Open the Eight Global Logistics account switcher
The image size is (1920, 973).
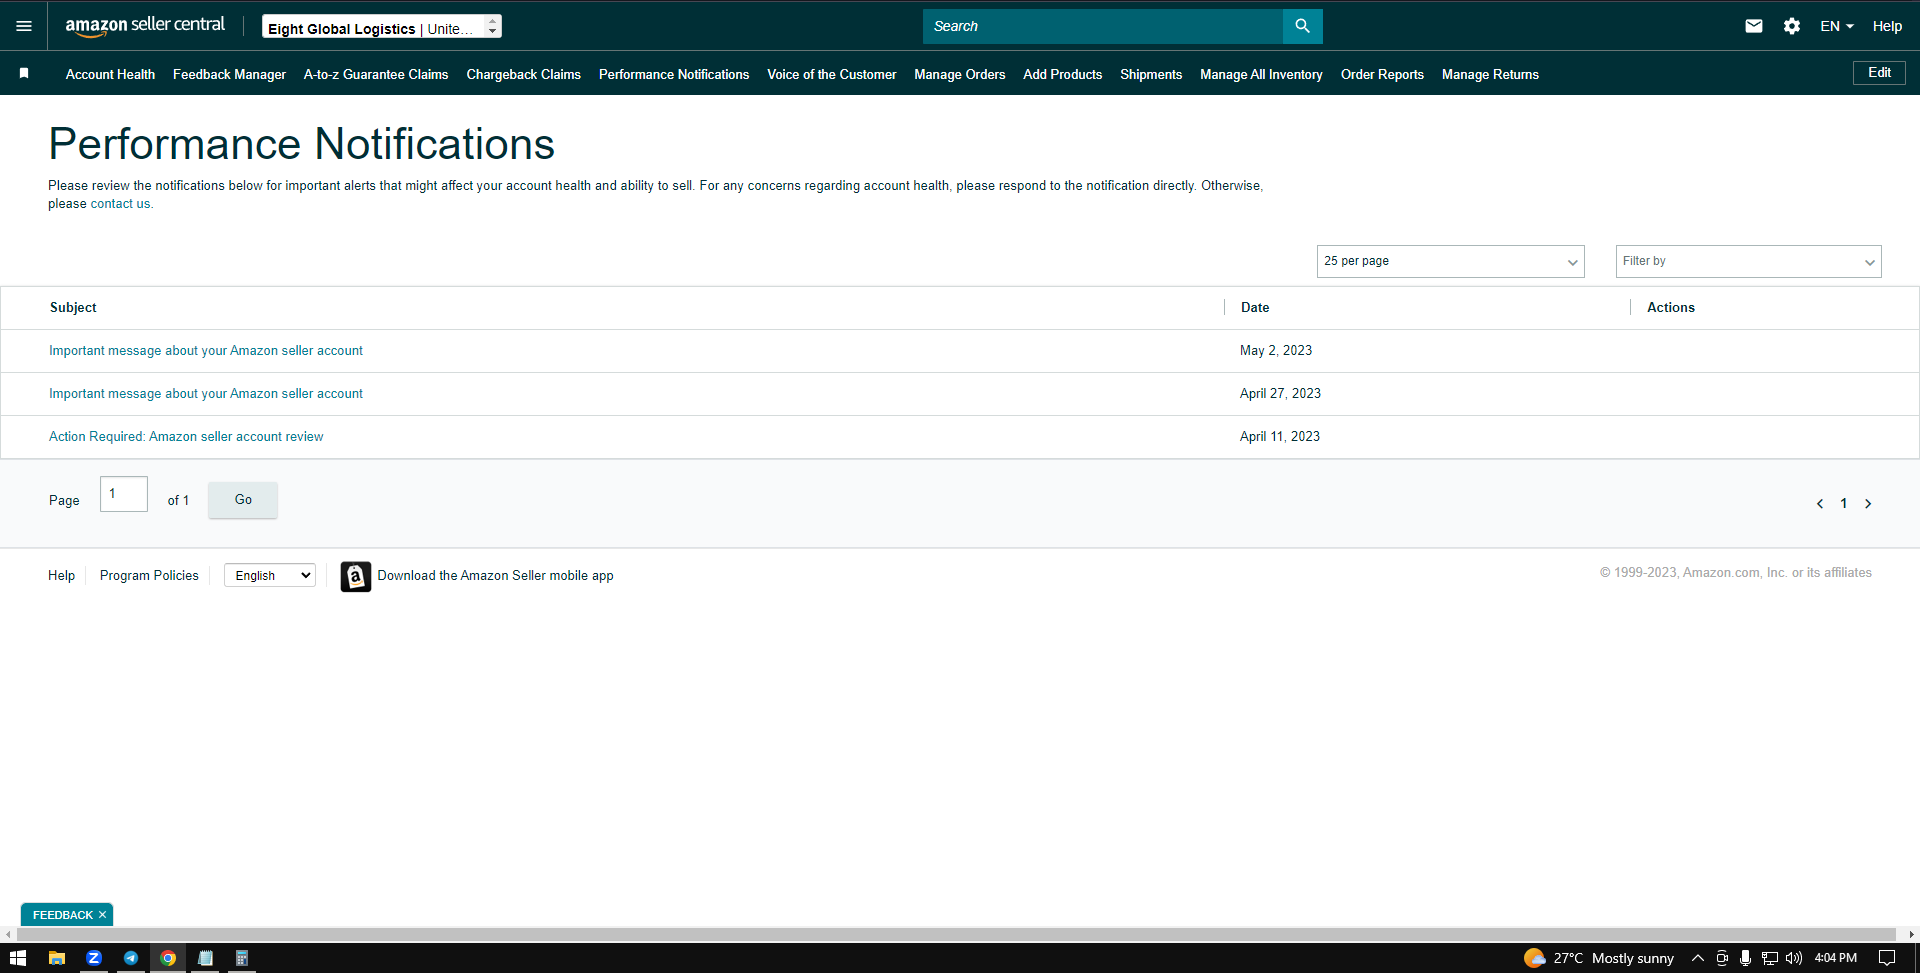click(x=382, y=27)
